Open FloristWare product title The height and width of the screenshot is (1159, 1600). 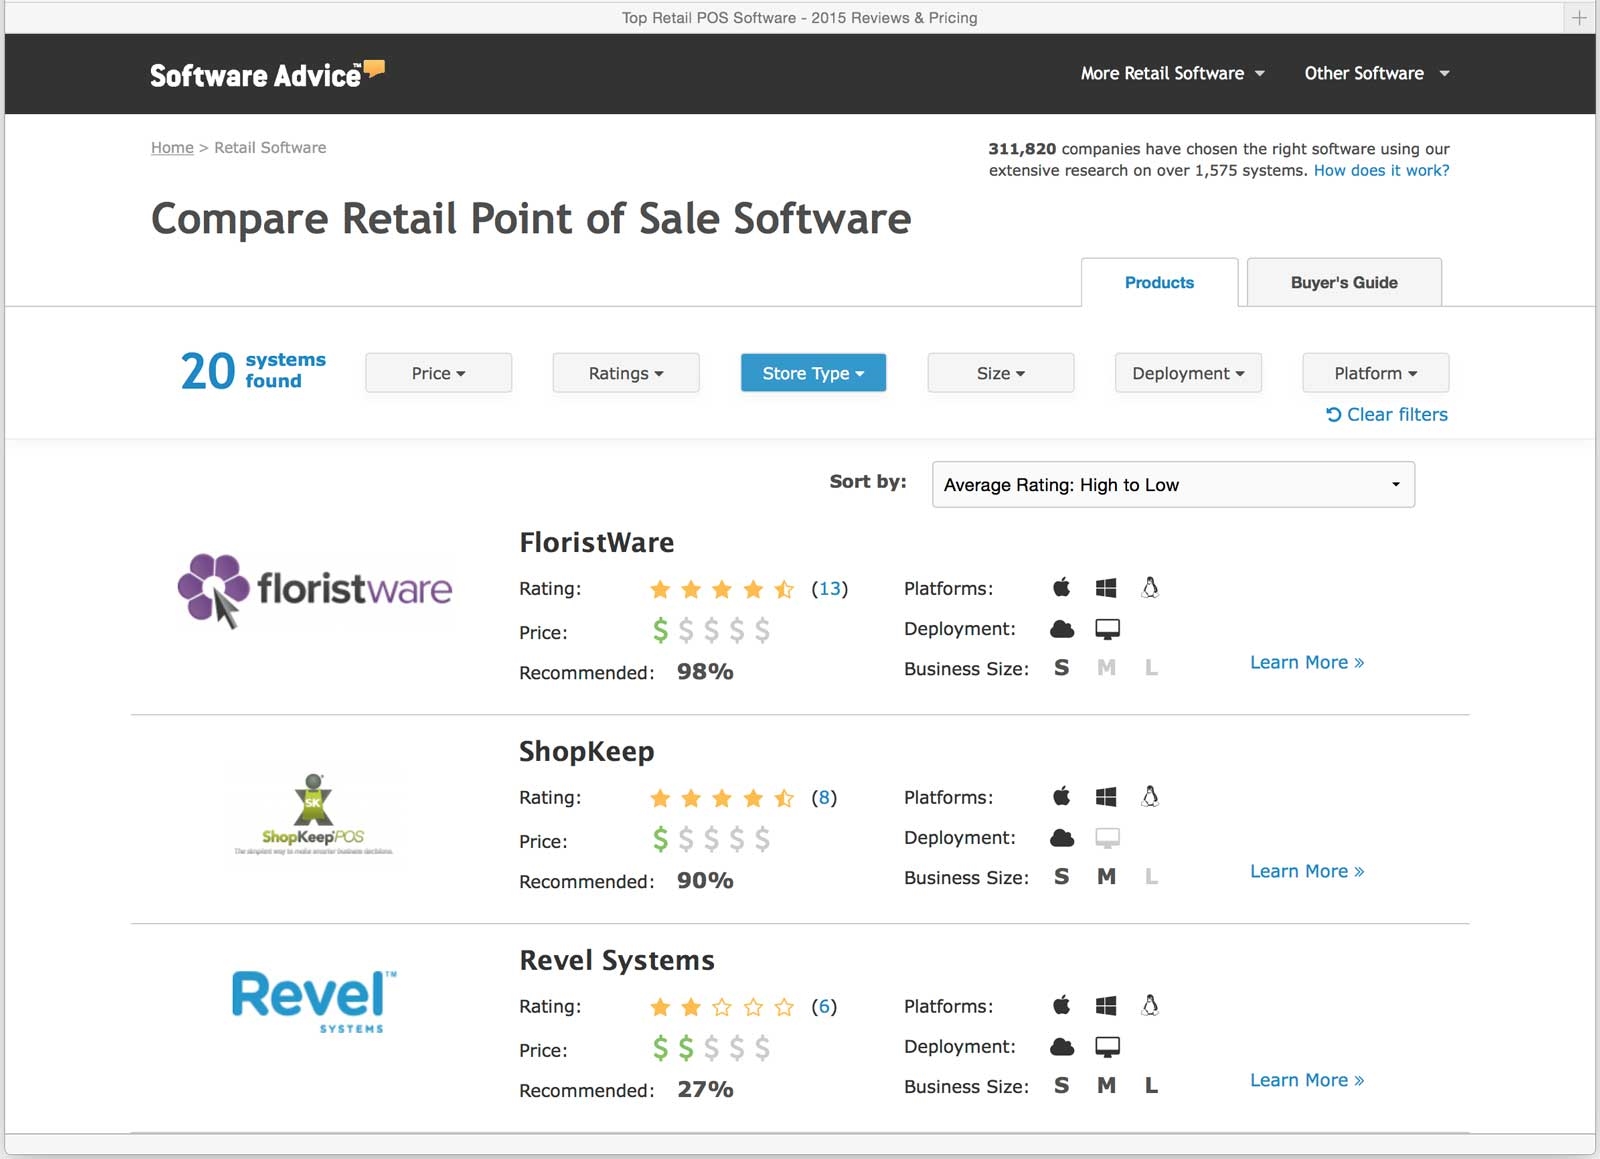pyautogui.click(x=596, y=542)
